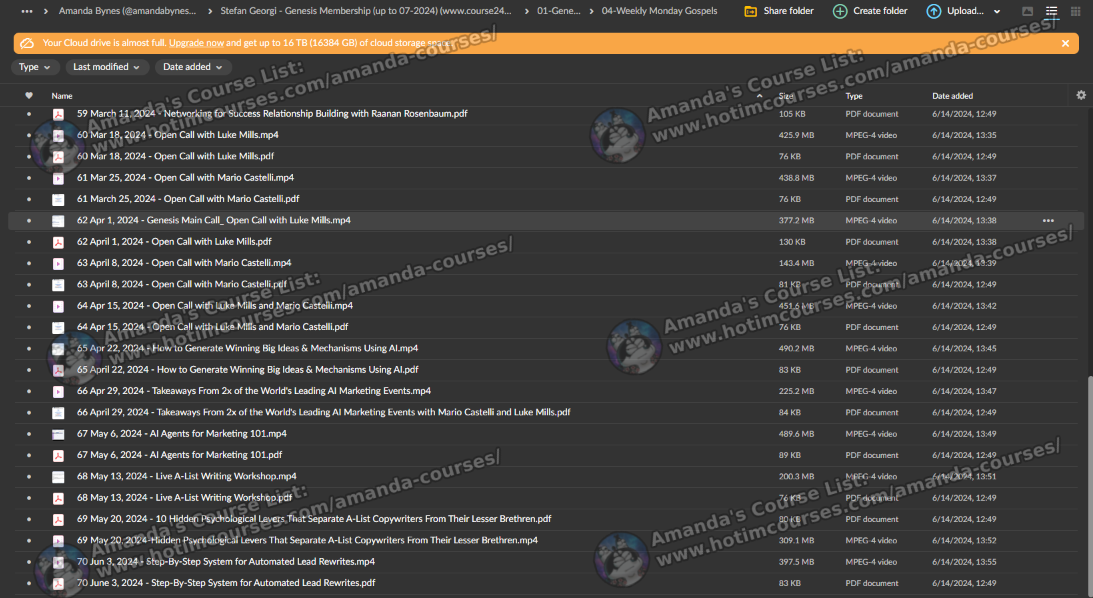The height and width of the screenshot is (598, 1093).
Task: Sort files by the Date added column
Action: (952, 96)
